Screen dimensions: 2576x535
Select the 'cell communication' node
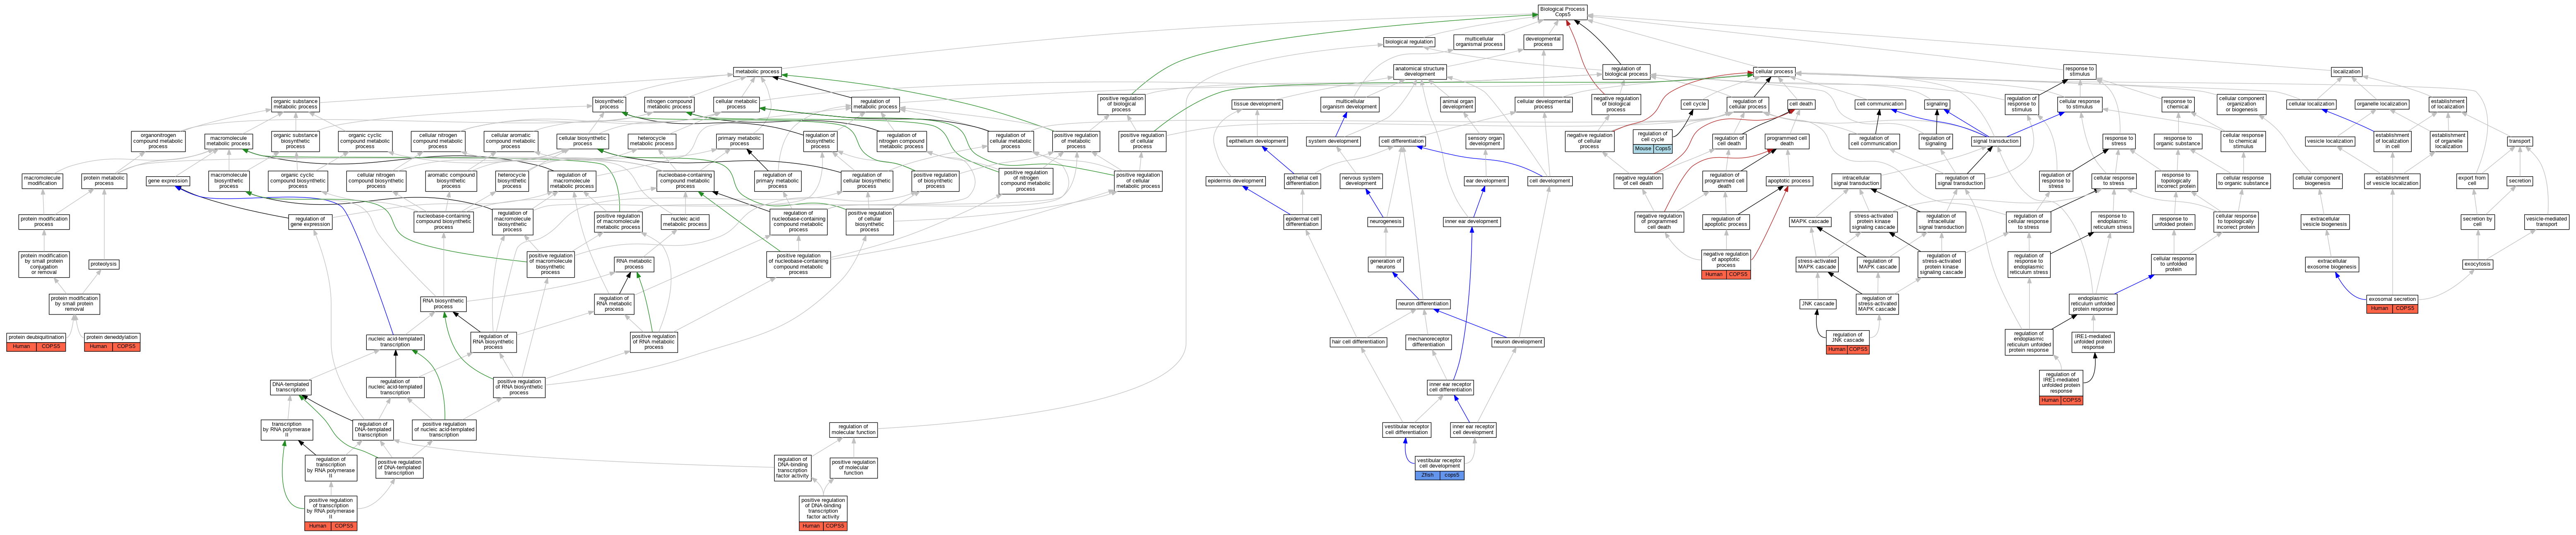(x=1880, y=104)
